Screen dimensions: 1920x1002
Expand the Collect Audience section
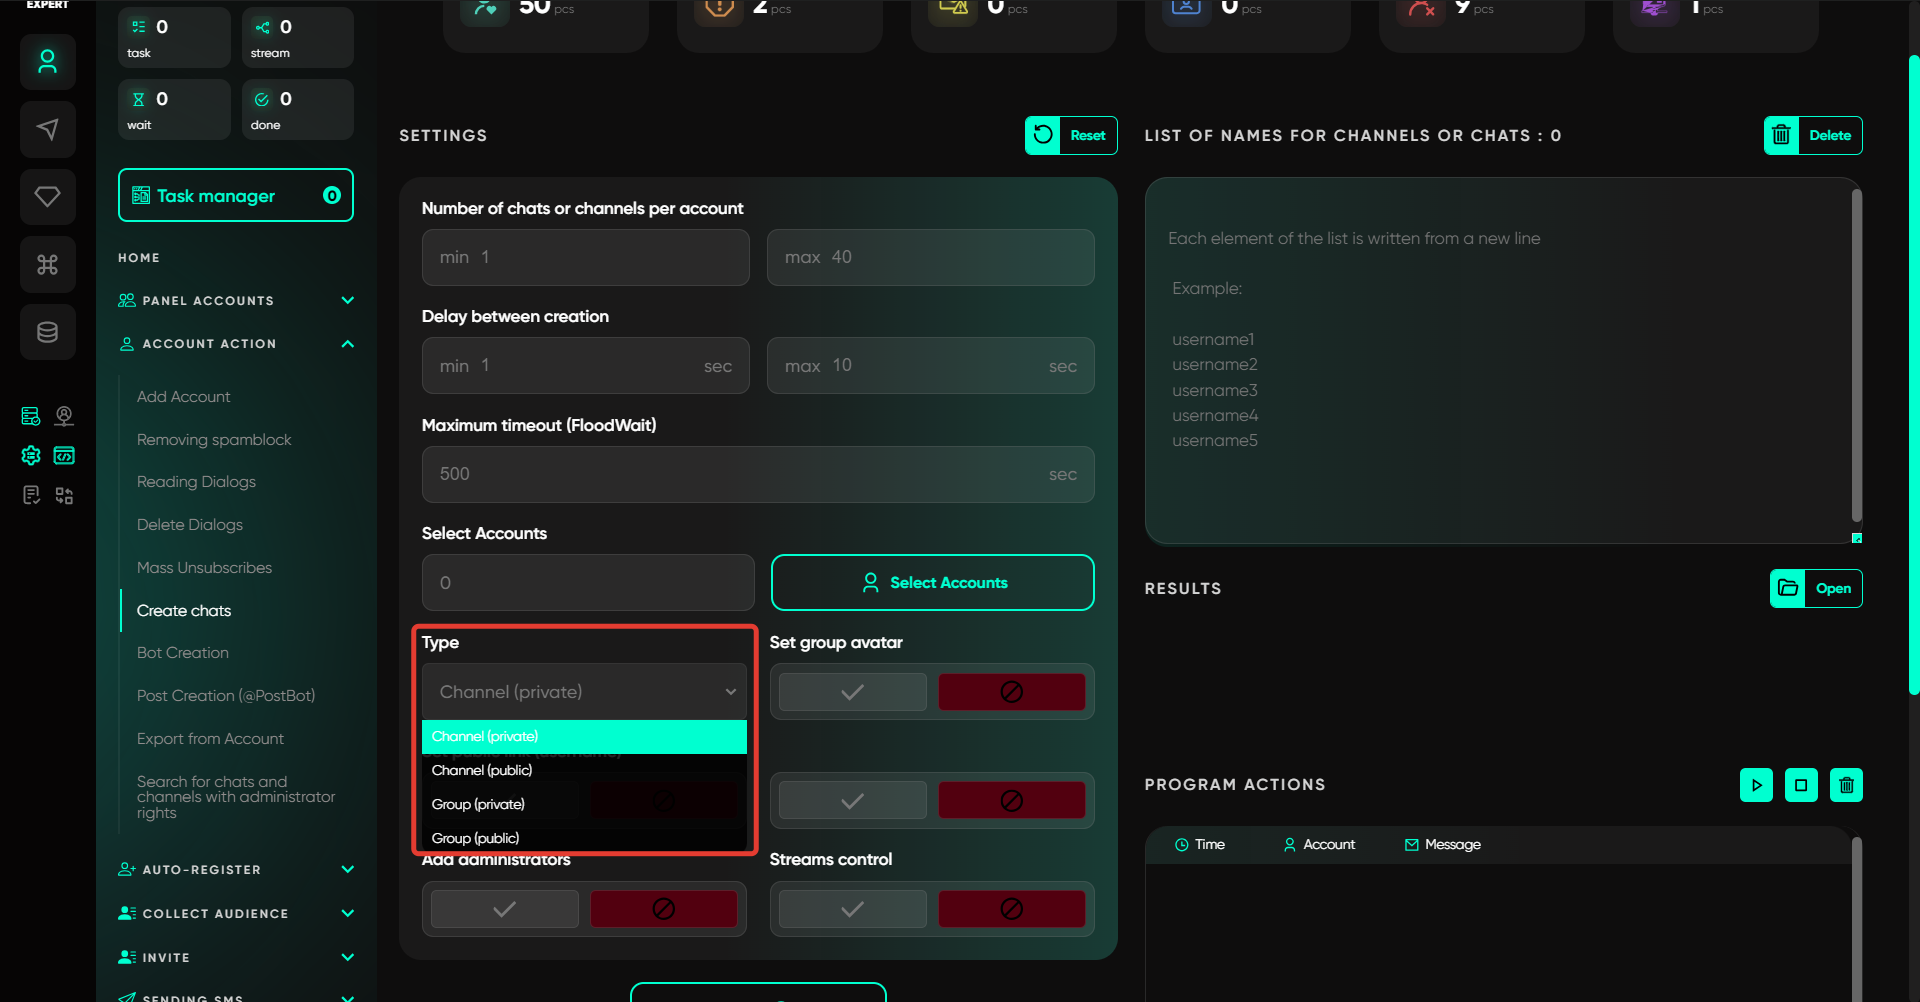347,913
